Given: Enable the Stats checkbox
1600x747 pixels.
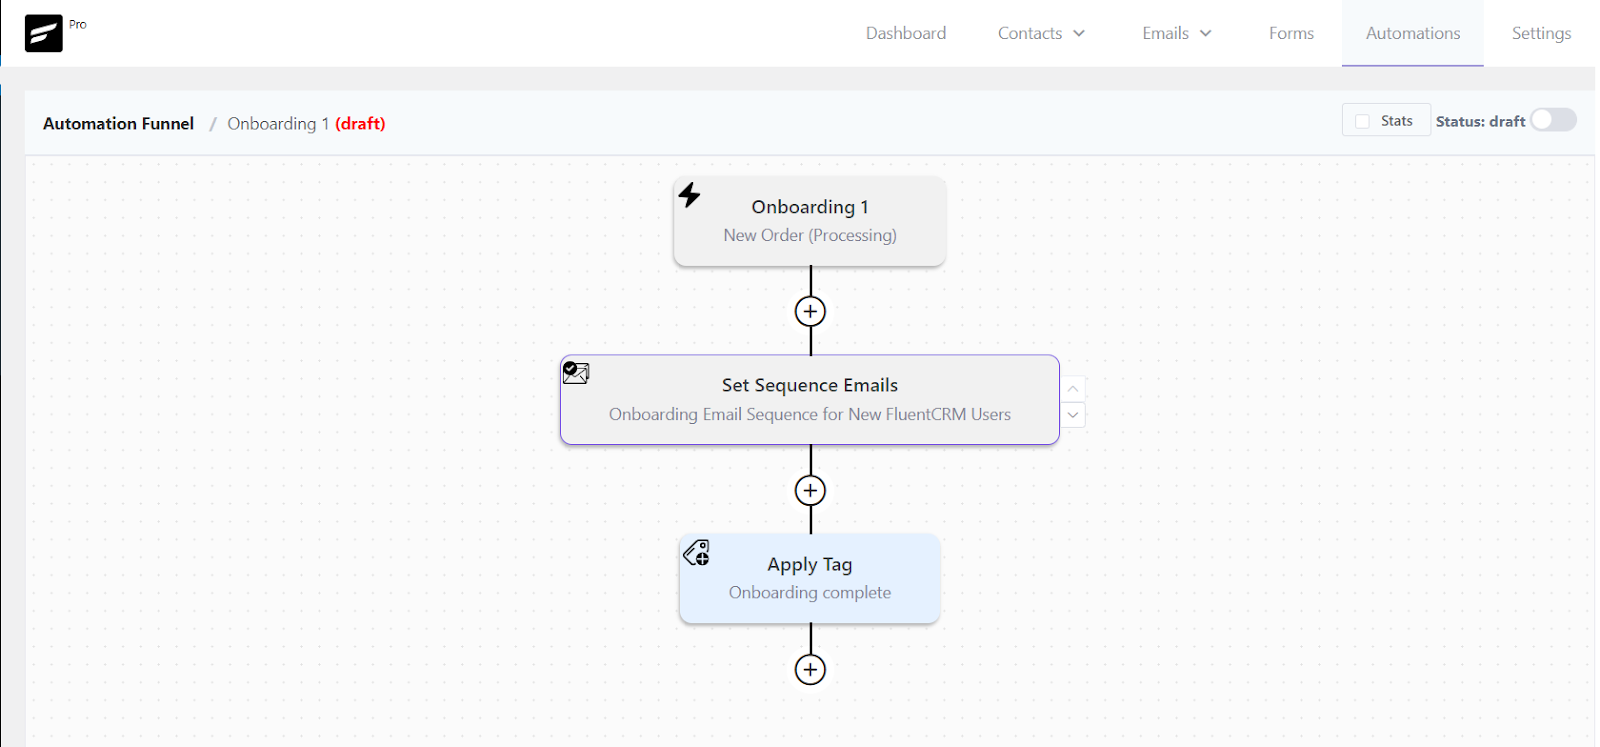Looking at the screenshot, I should [1362, 121].
